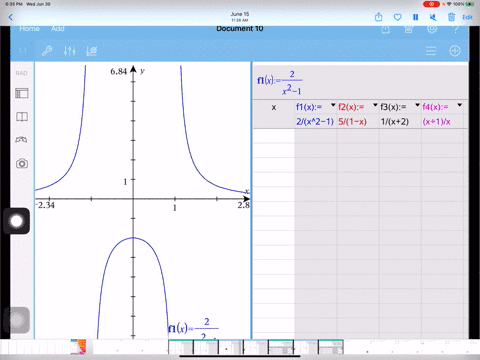The width and height of the screenshot is (480, 360).
Task: Take a screen capture with camera icon
Action: click(22, 163)
